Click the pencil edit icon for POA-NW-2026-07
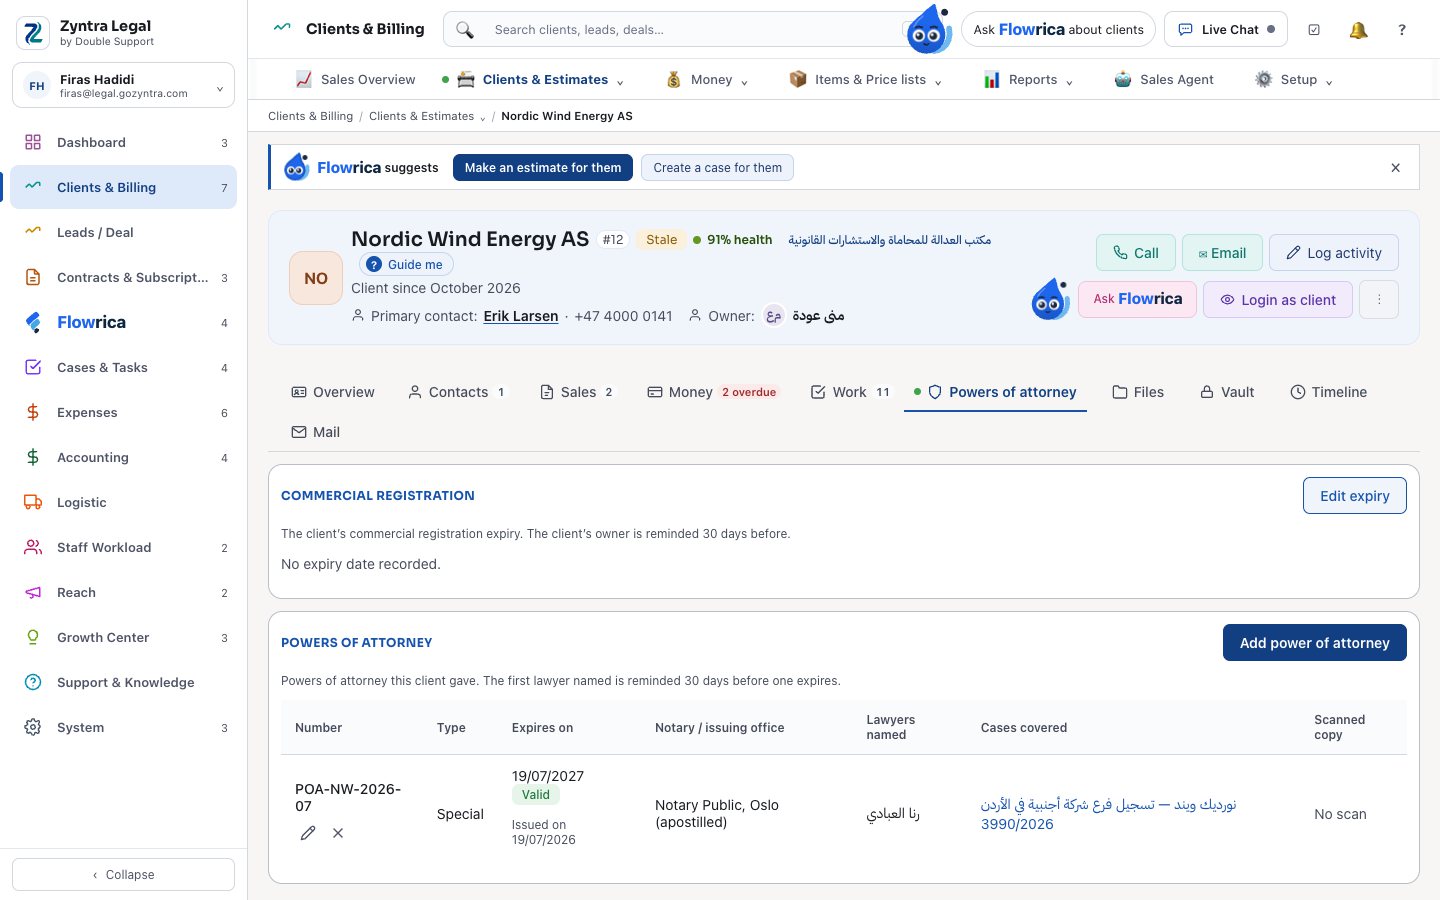 tap(308, 833)
